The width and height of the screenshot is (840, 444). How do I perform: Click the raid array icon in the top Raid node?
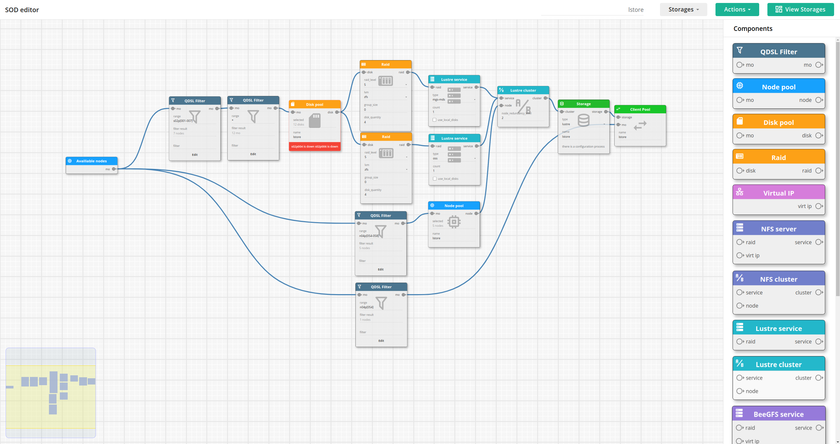387,83
